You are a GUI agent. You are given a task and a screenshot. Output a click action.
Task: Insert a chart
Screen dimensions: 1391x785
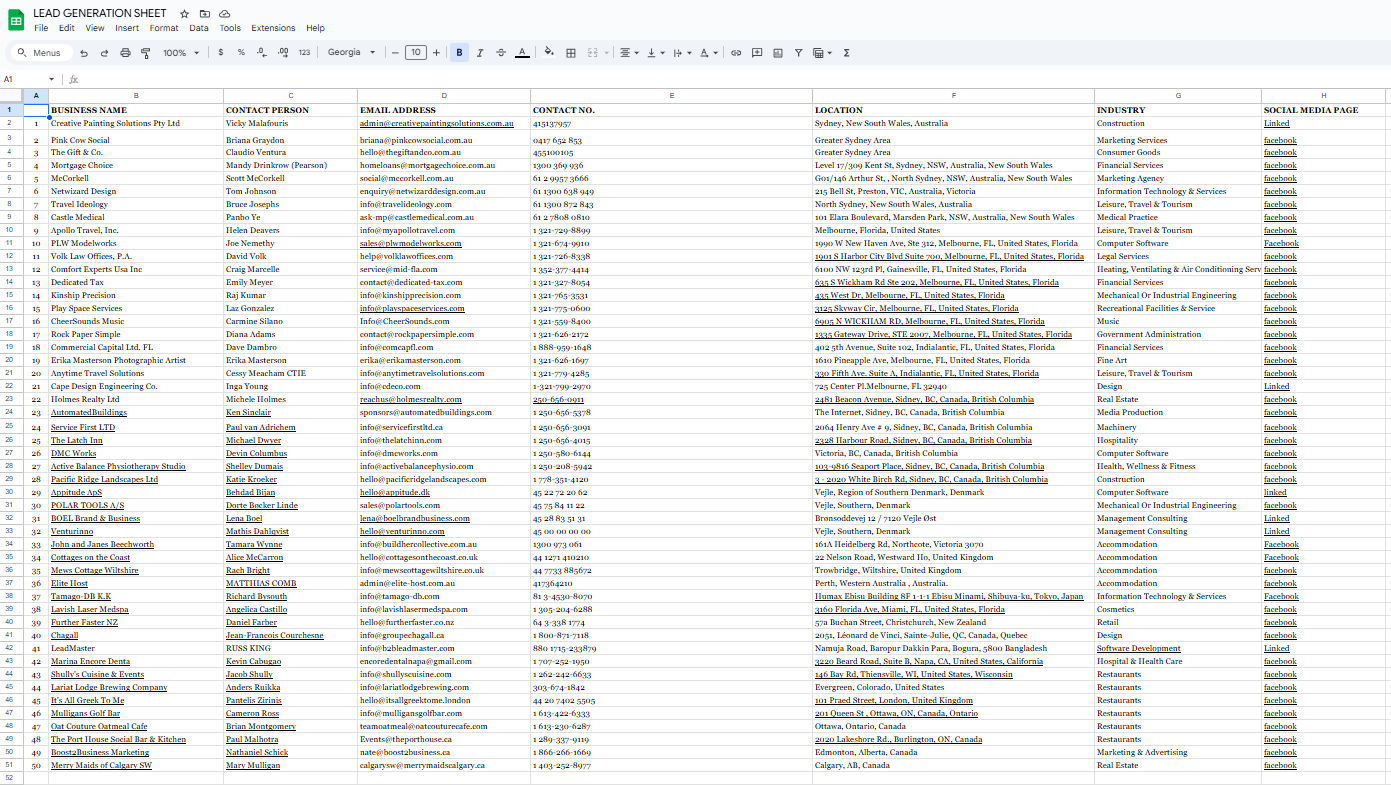(x=778, y=53)
